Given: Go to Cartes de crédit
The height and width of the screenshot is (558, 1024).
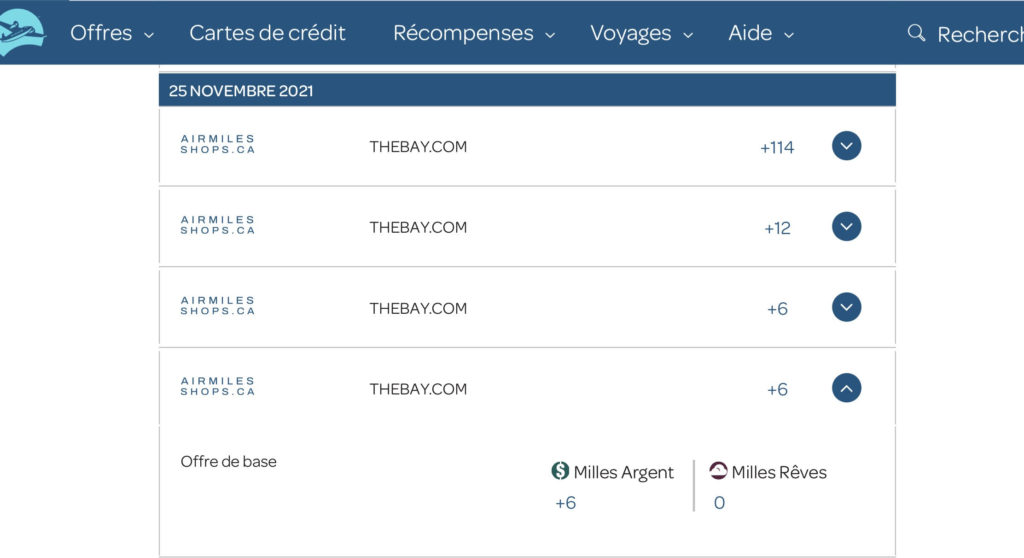Looking at the screenshot, I should [x=267, y=34].
